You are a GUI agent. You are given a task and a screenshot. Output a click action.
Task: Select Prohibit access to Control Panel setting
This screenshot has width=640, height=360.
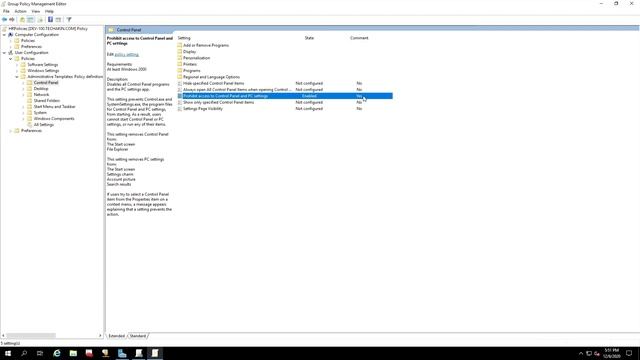point(285,96)
